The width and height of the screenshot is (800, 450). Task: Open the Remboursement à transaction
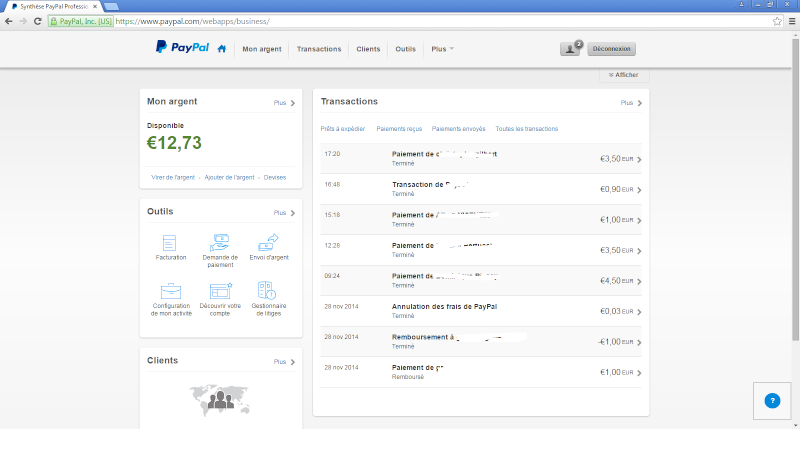point(481,342)
